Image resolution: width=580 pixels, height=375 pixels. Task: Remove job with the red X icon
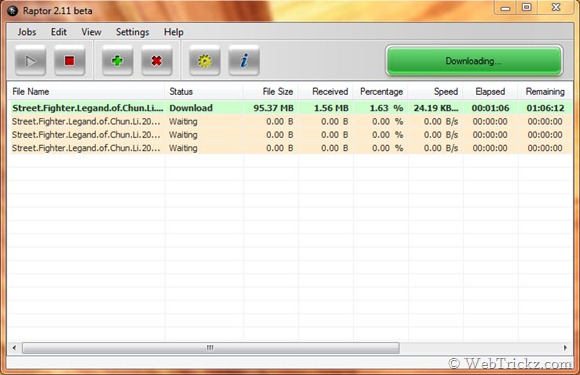point(156,61)
